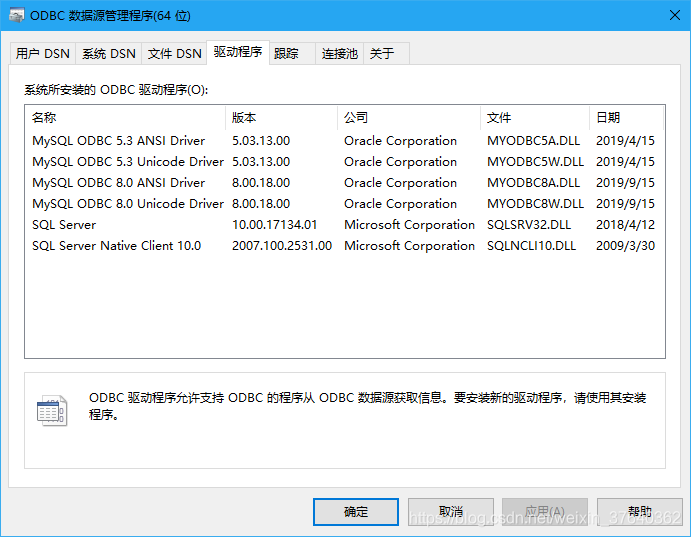Switch to the 用户 DSN tab
The height and width of the screenshot is (537, 691).
tap(43, 54)
